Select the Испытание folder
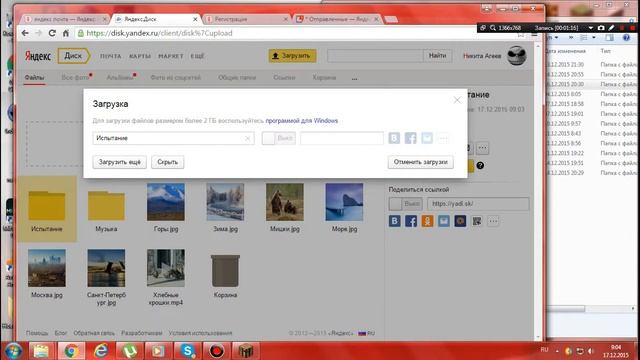The image size is (640, 360). (47, 209)
